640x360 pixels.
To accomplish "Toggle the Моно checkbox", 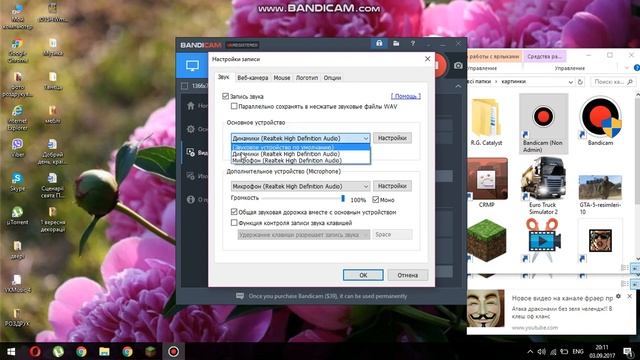I will coord(376,200).
